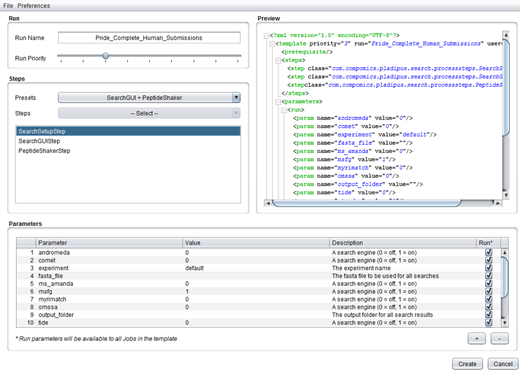Click the plus button to add parameter
520x370 pixels.
tap(477, 339)
